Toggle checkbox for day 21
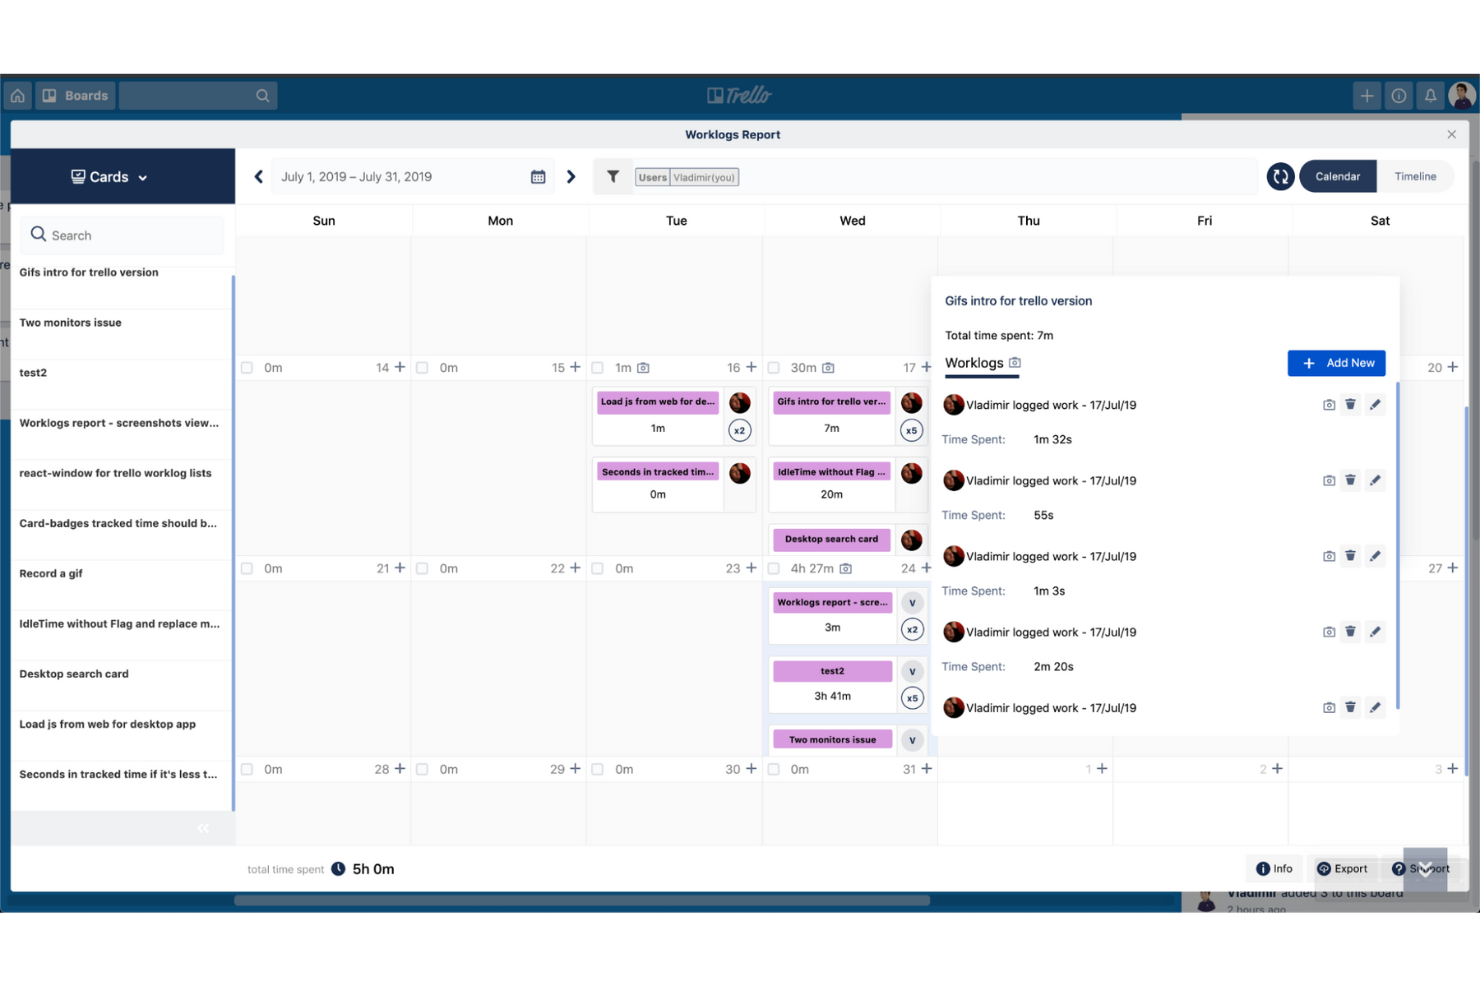 point(247,569)
